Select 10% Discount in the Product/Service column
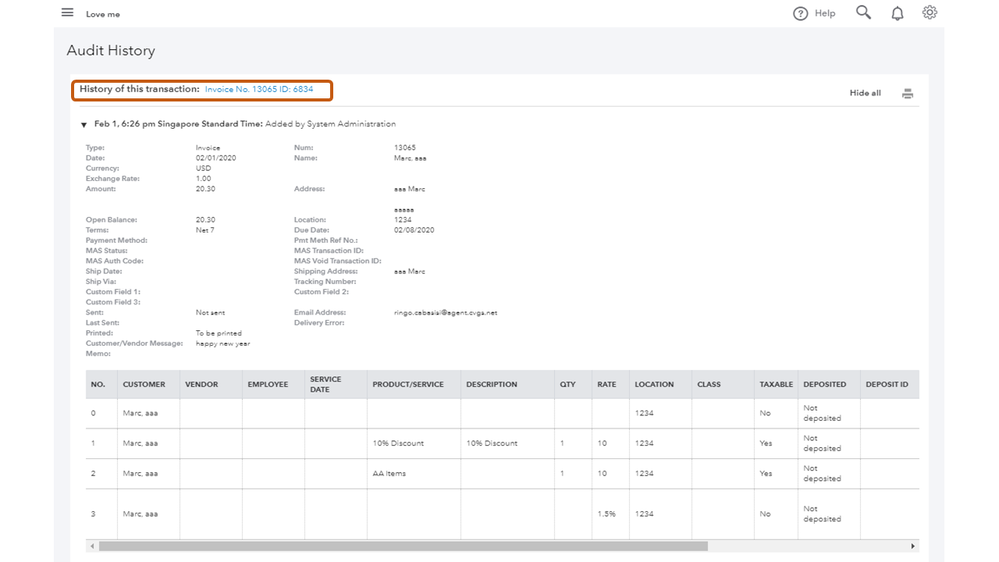This screenshot has width=999, height=562. tap(398, 444)
